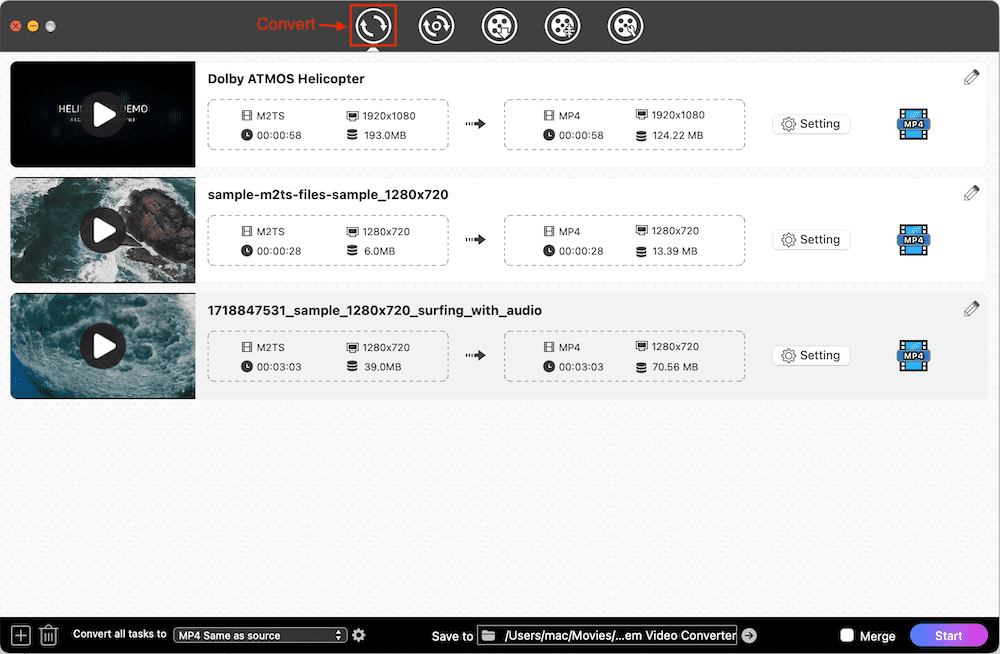Choose MP4 format icon for sample-m2ts-files-sample_1280x720
Viewport: 1000px width, 654px height.
[913, 240]
